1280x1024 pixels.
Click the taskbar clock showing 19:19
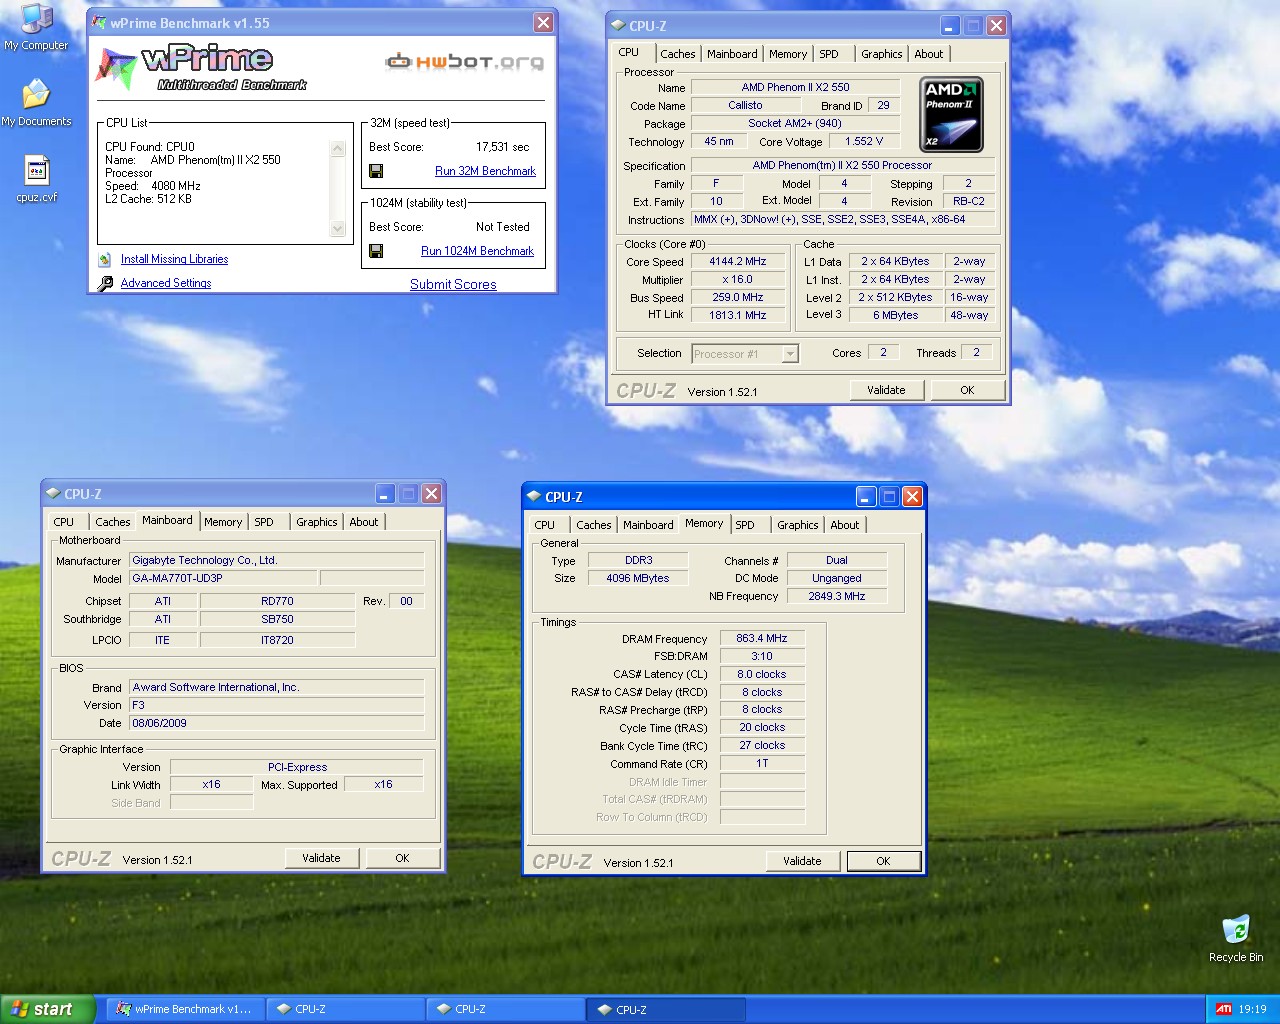tap(1252, 1009)
